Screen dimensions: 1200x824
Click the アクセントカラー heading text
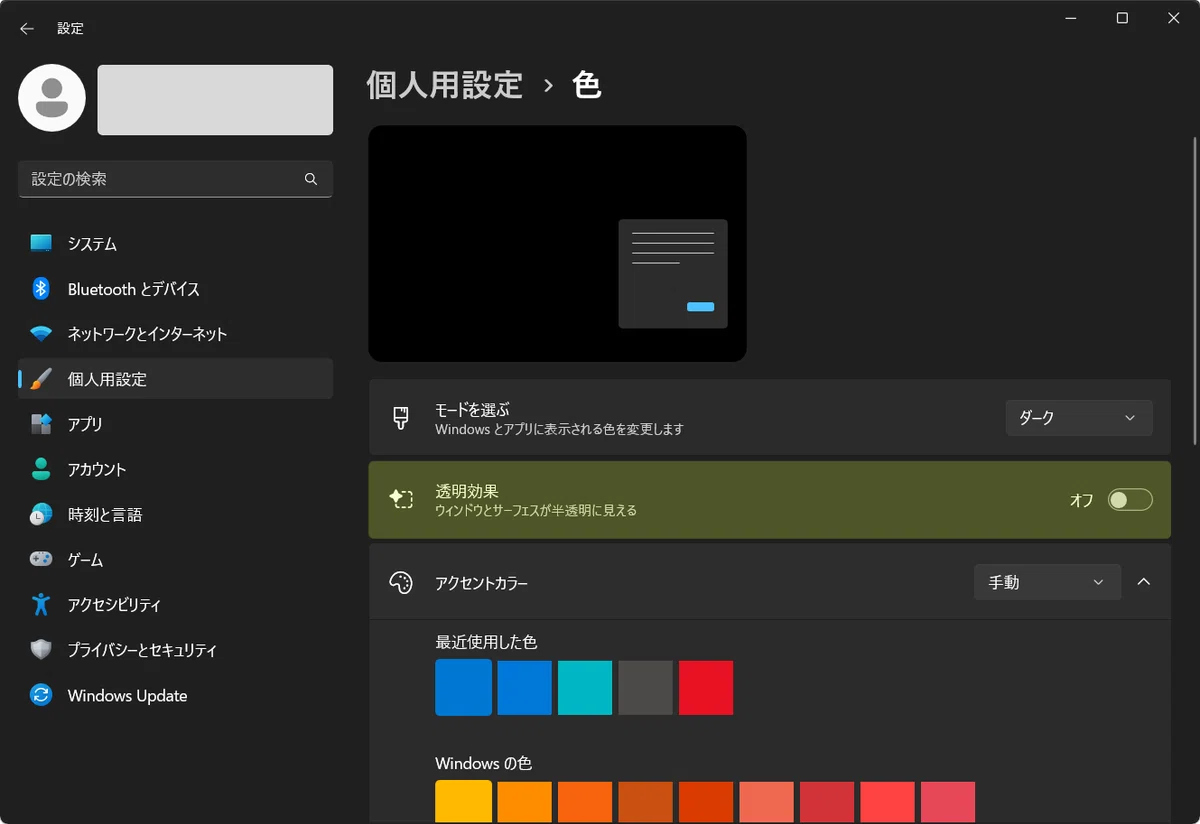point(481,583)
